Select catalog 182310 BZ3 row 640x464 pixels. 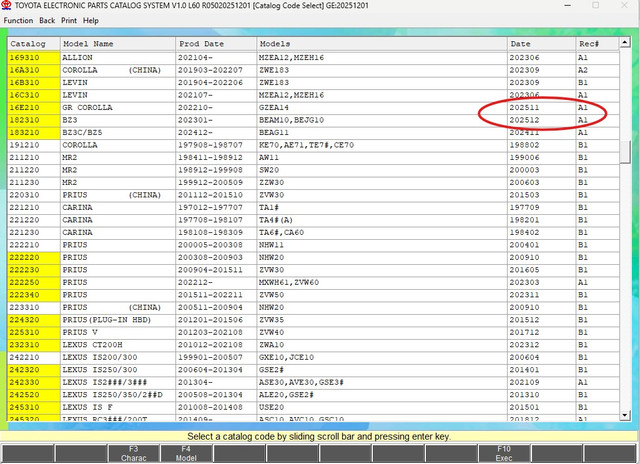click(313, 120)
